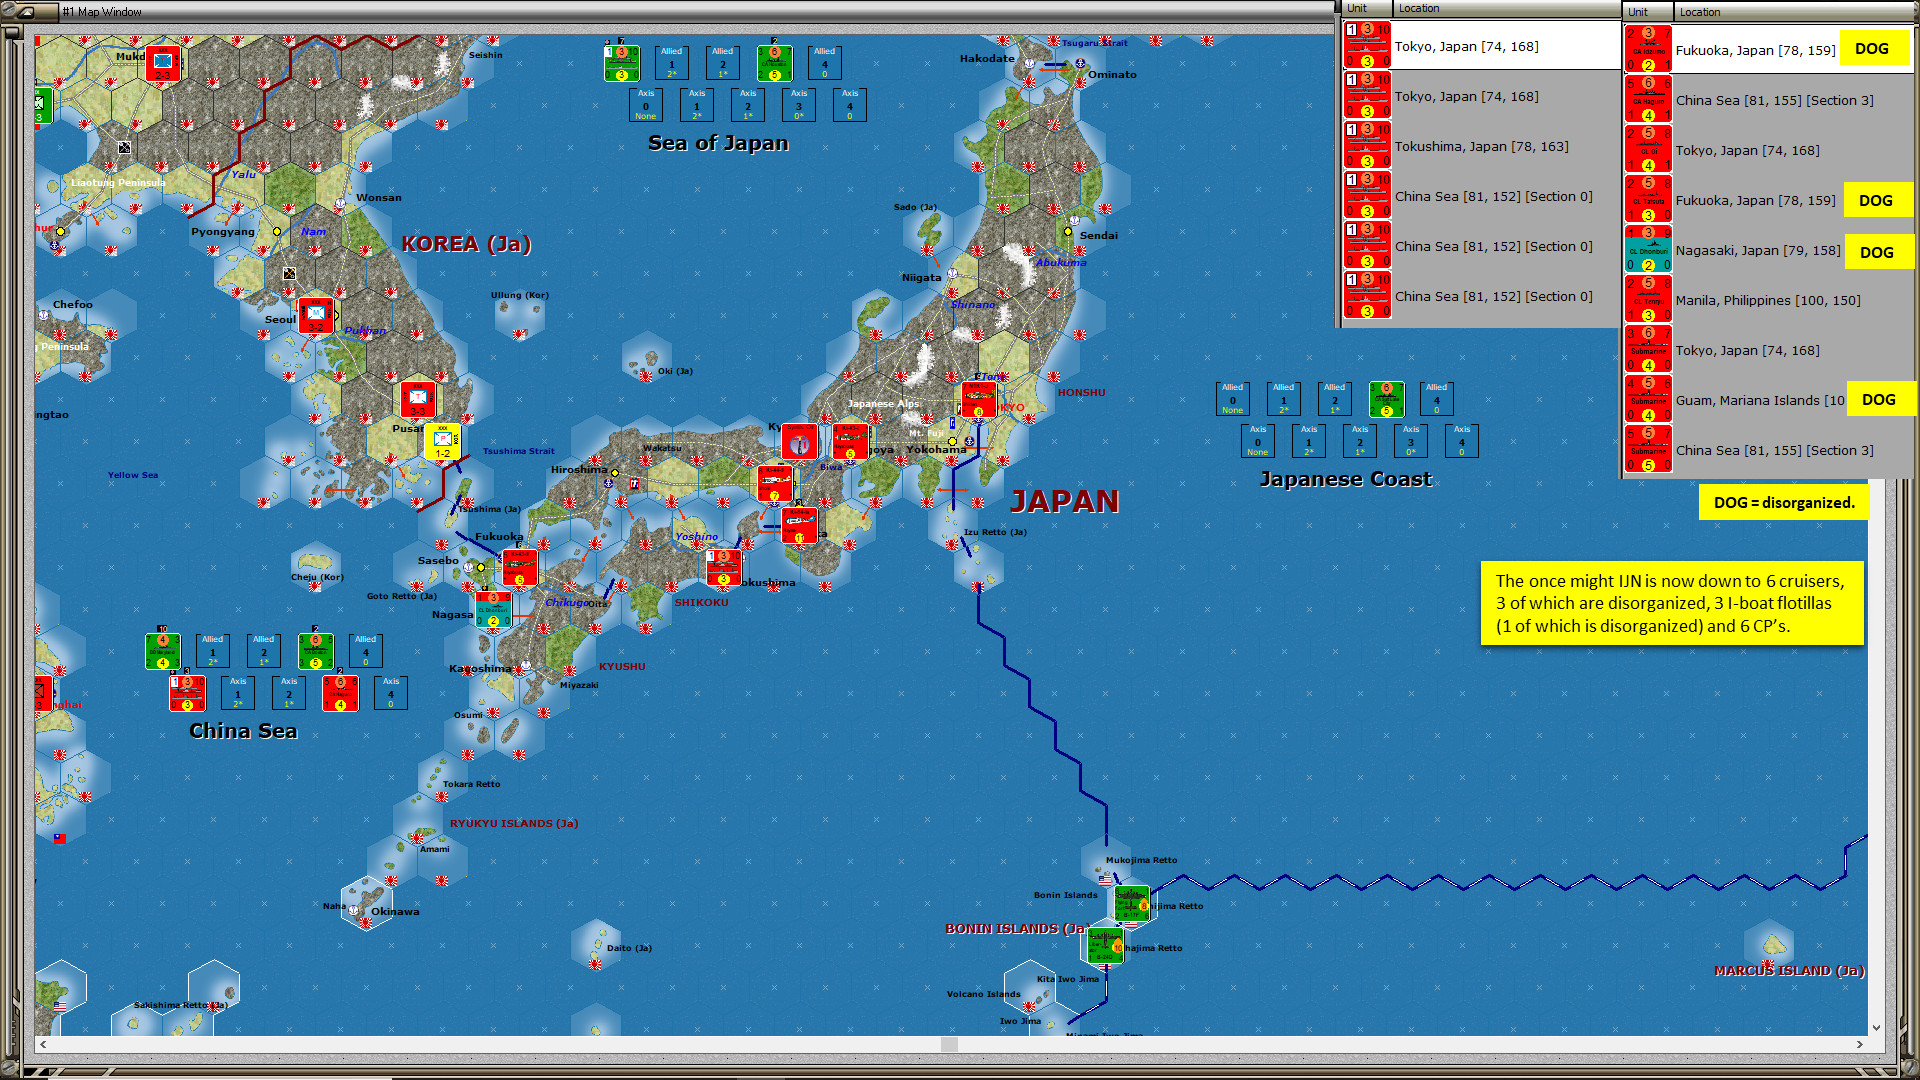Select the upper green unit in Bonin Islands
The height and width of the screenshot is (1080, 1920).
click(x=1132, y=904)
